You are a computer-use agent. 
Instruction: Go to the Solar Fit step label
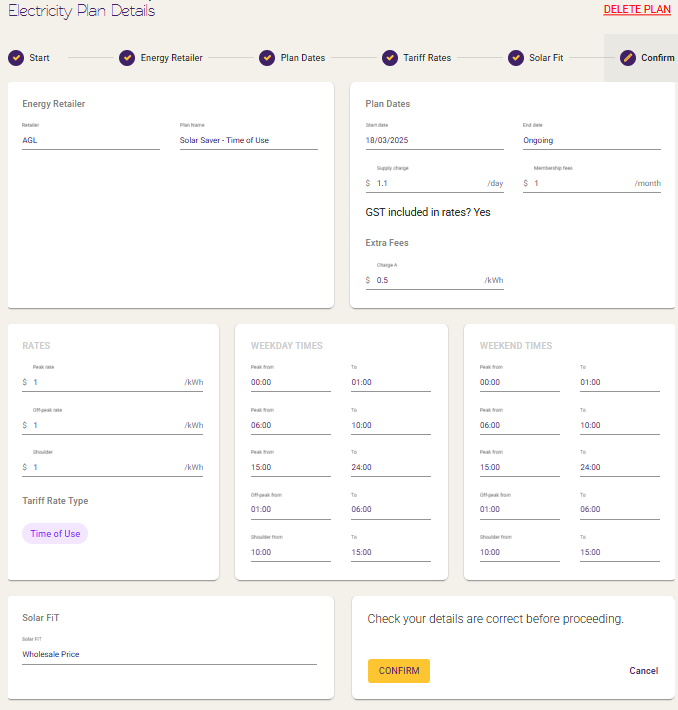tap(546, 58)
